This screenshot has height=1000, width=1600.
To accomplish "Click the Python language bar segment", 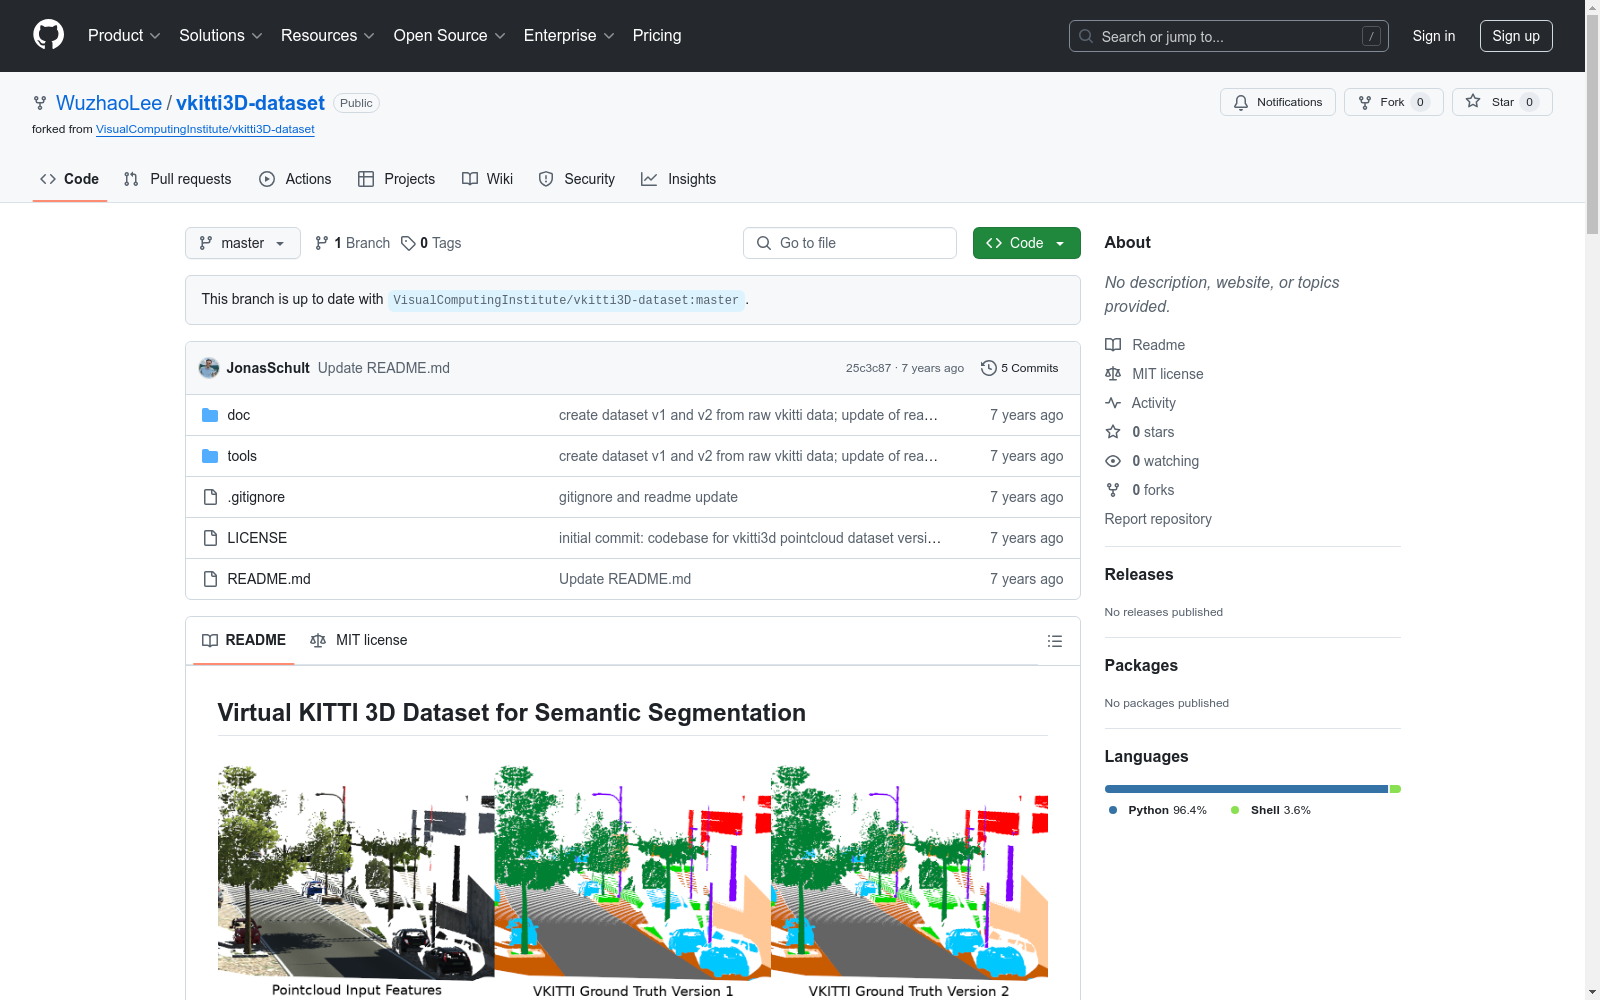I will click(x=1246, y=789).
